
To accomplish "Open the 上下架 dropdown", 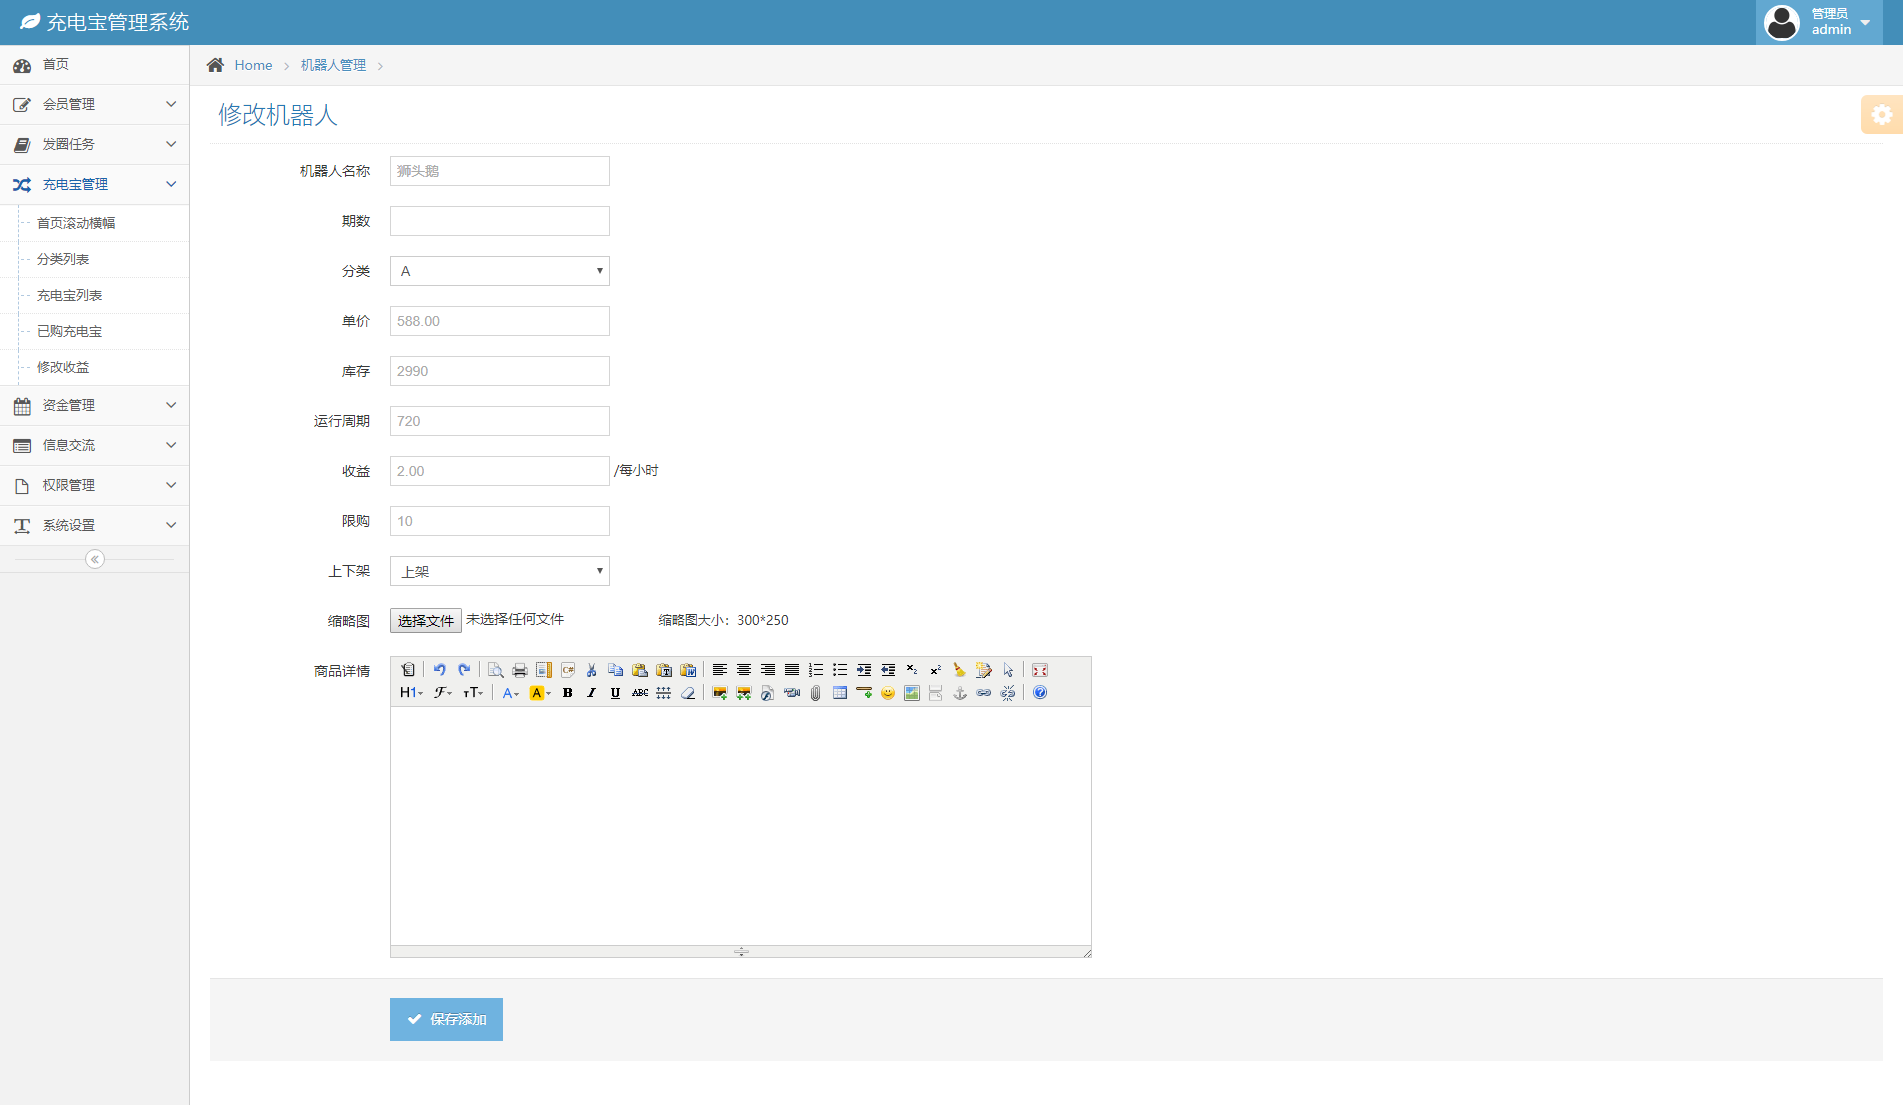I will (x=499, y=571).
